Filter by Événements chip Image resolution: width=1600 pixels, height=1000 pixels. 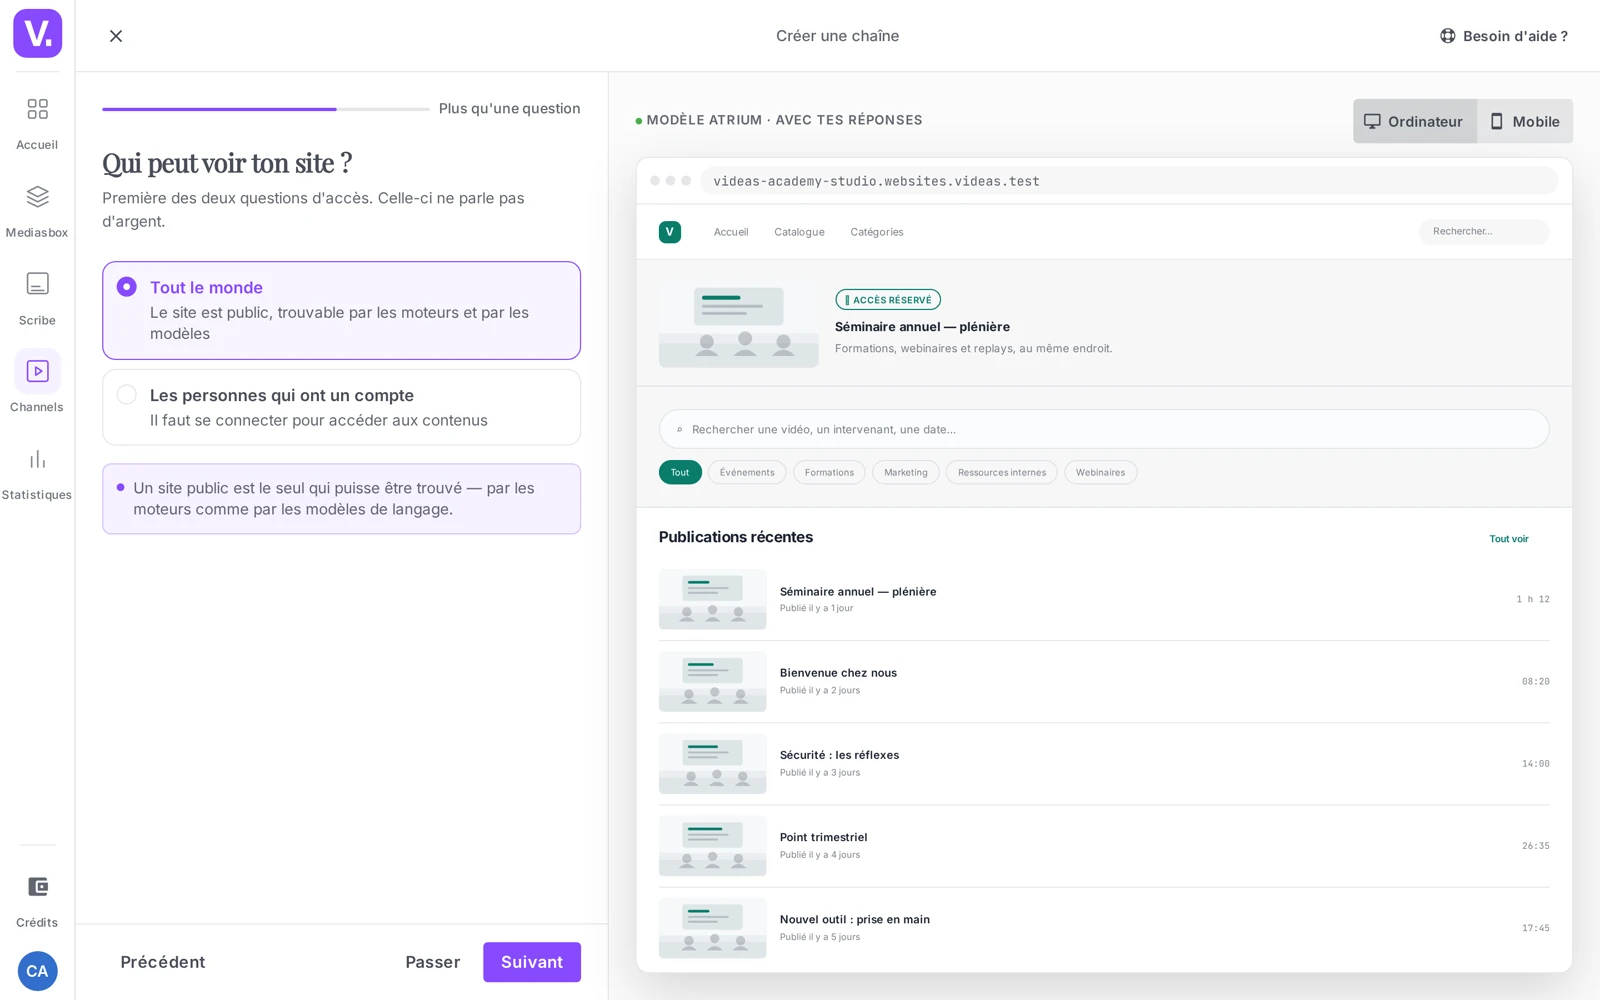tap(747, 472)
